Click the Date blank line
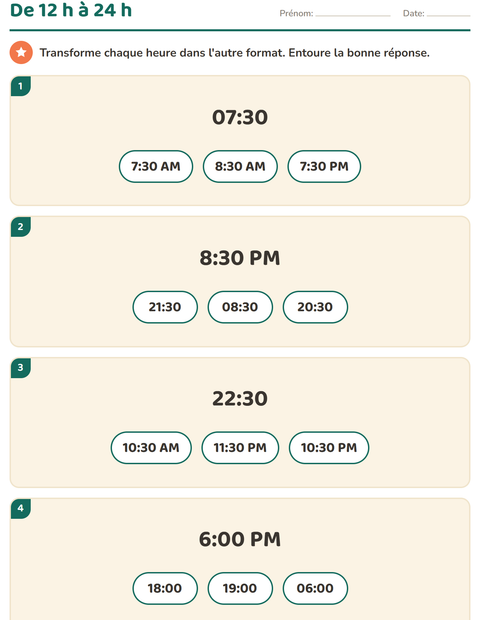Screen dimensions: 480x620 point(448,15)
